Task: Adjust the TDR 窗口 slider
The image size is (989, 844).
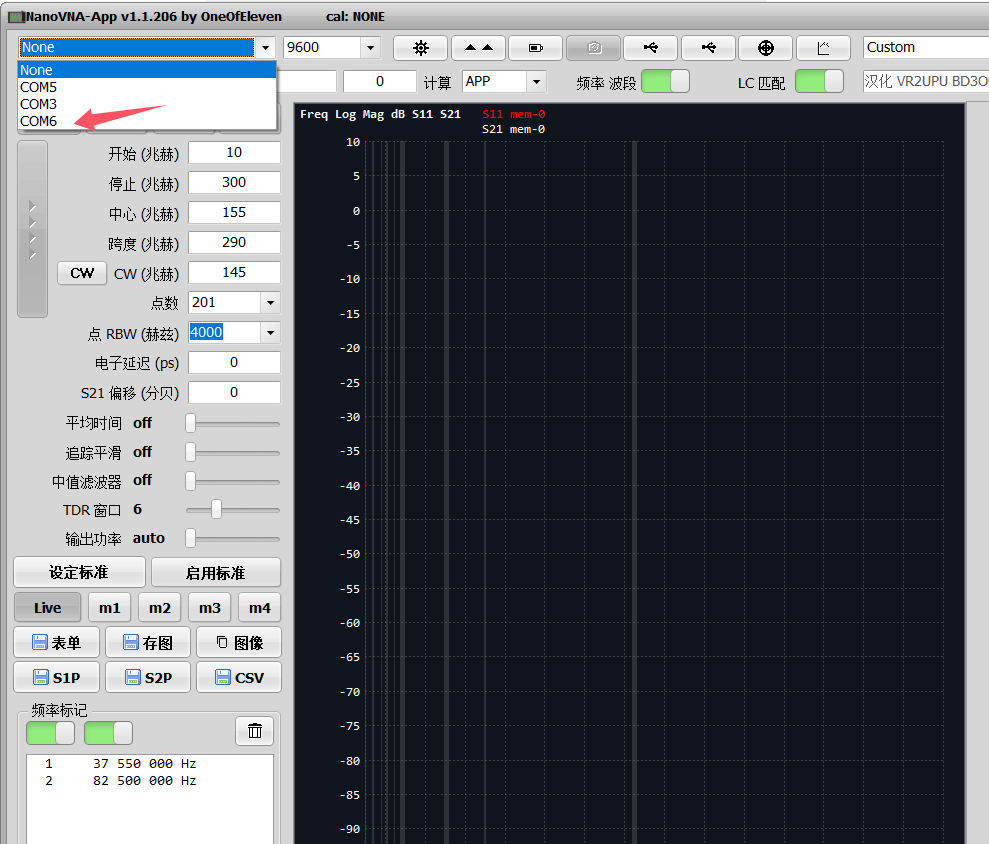Action: click(x=216, y=510)
